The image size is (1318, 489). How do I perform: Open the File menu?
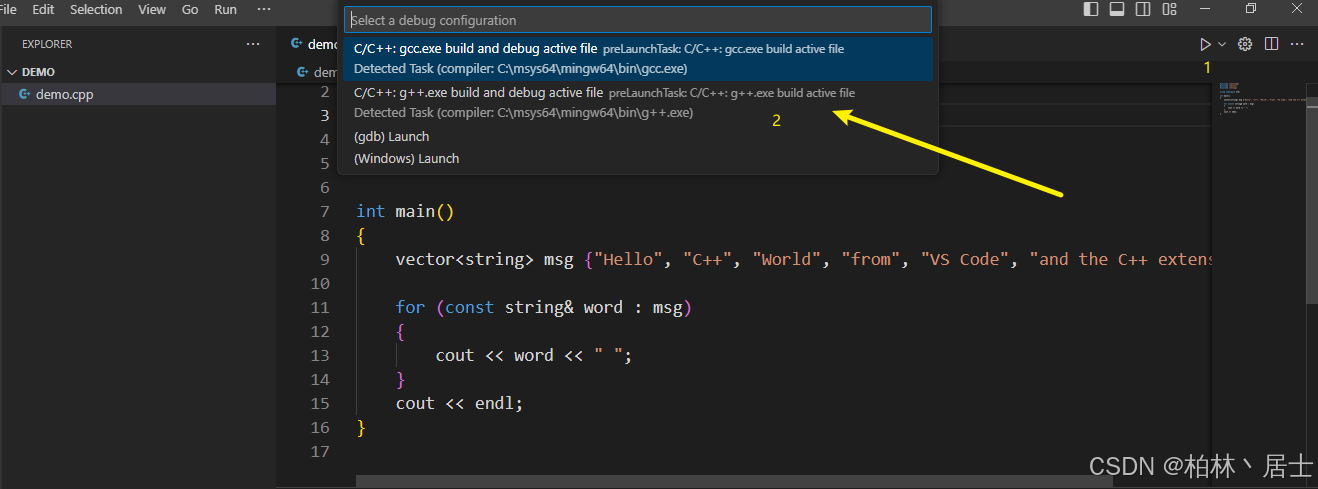[8, 9]
